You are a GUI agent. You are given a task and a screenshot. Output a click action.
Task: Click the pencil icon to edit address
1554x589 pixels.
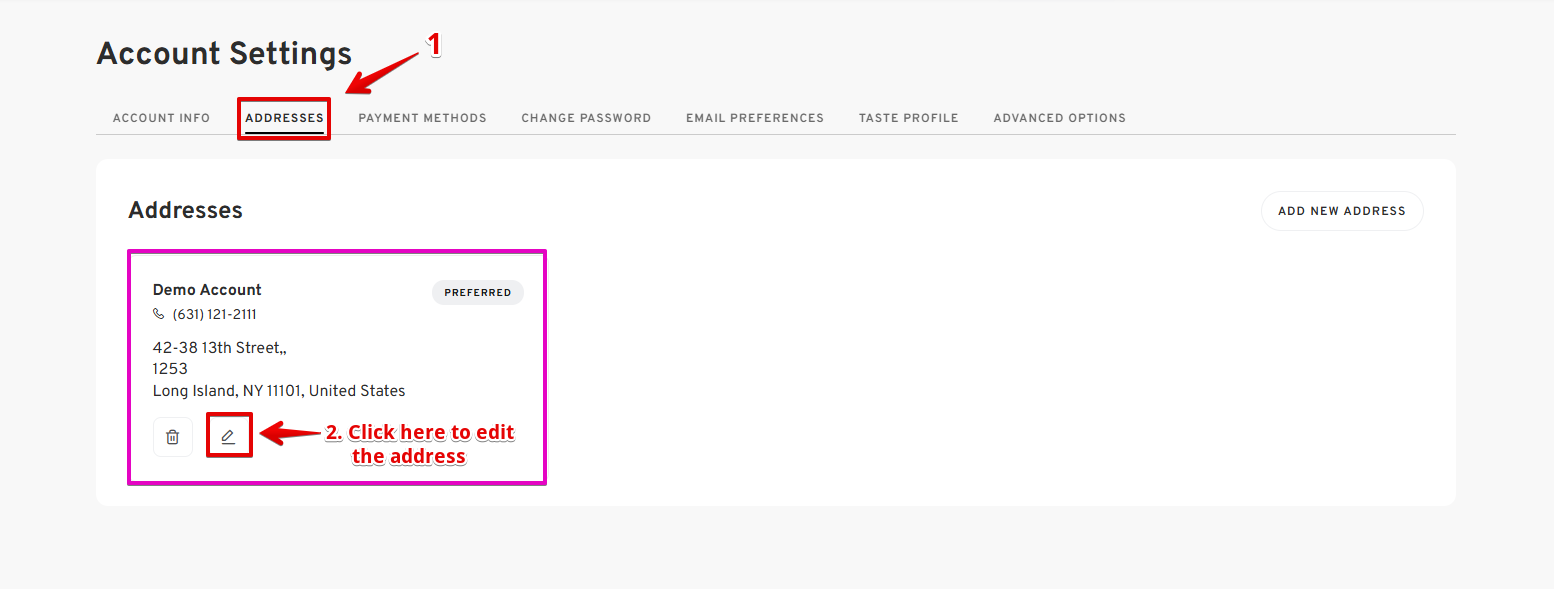click(229, 437)
